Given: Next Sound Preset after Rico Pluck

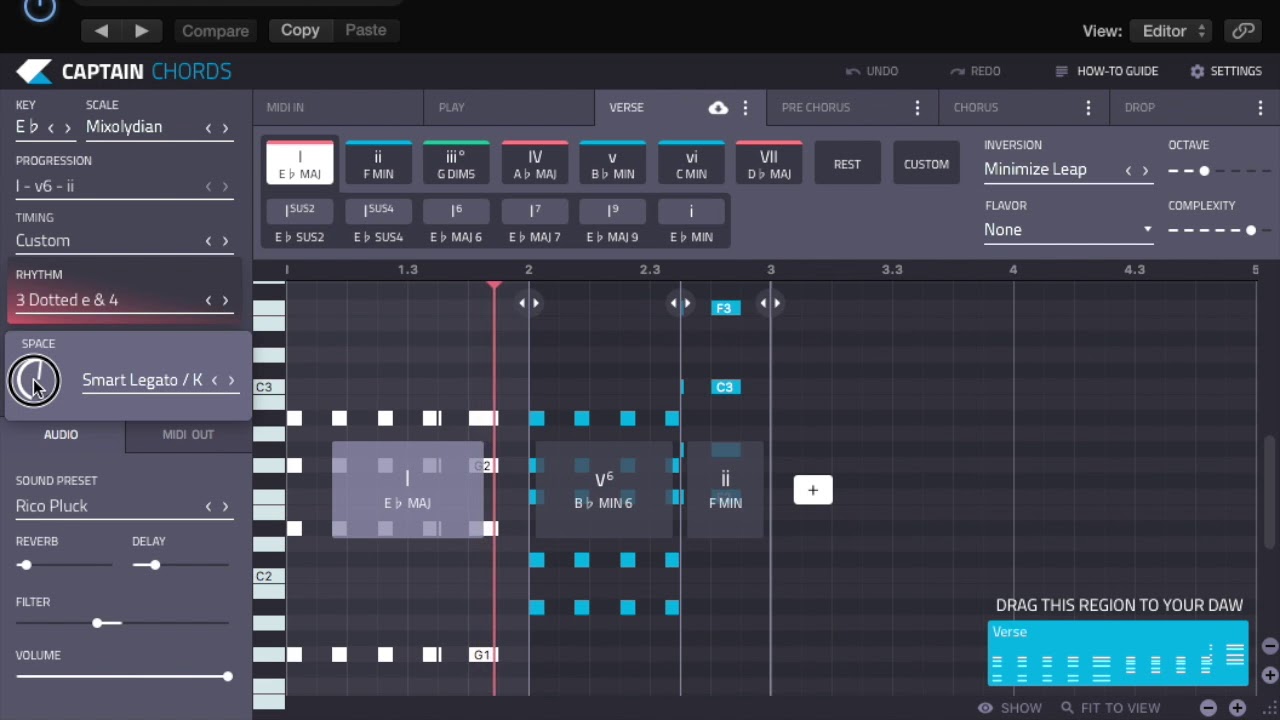Looking at the screenshot, I should click(x=225, y=506).
